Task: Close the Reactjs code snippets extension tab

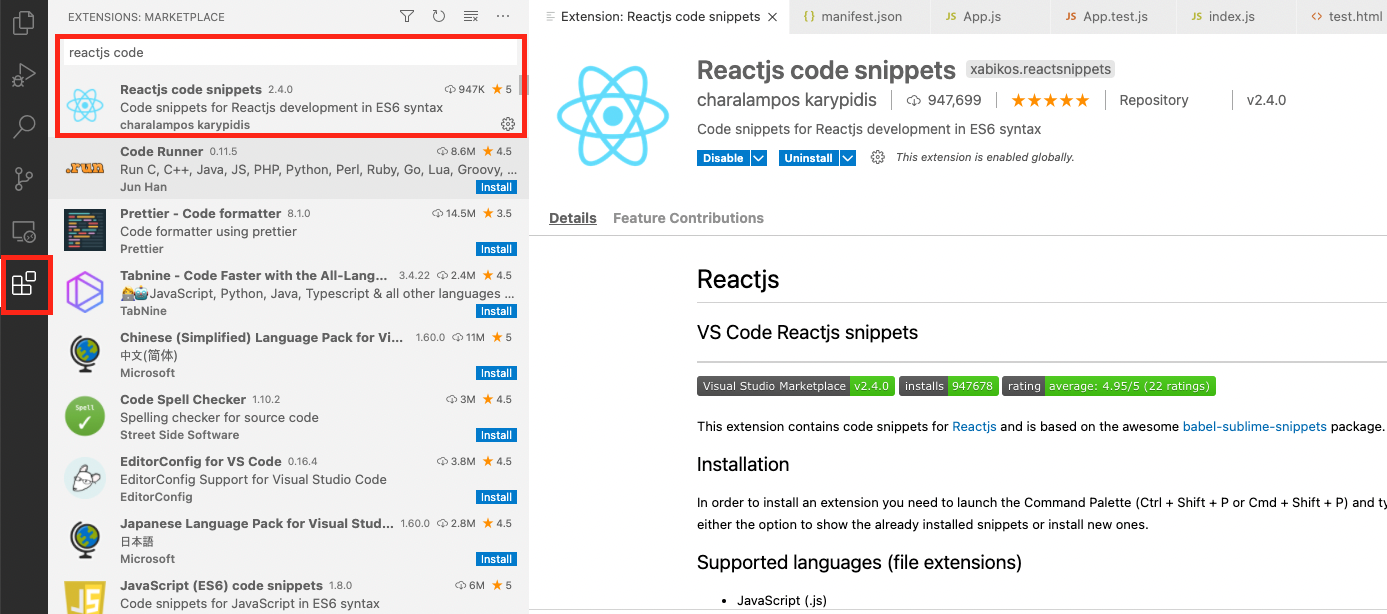Action: coord(771,17)
